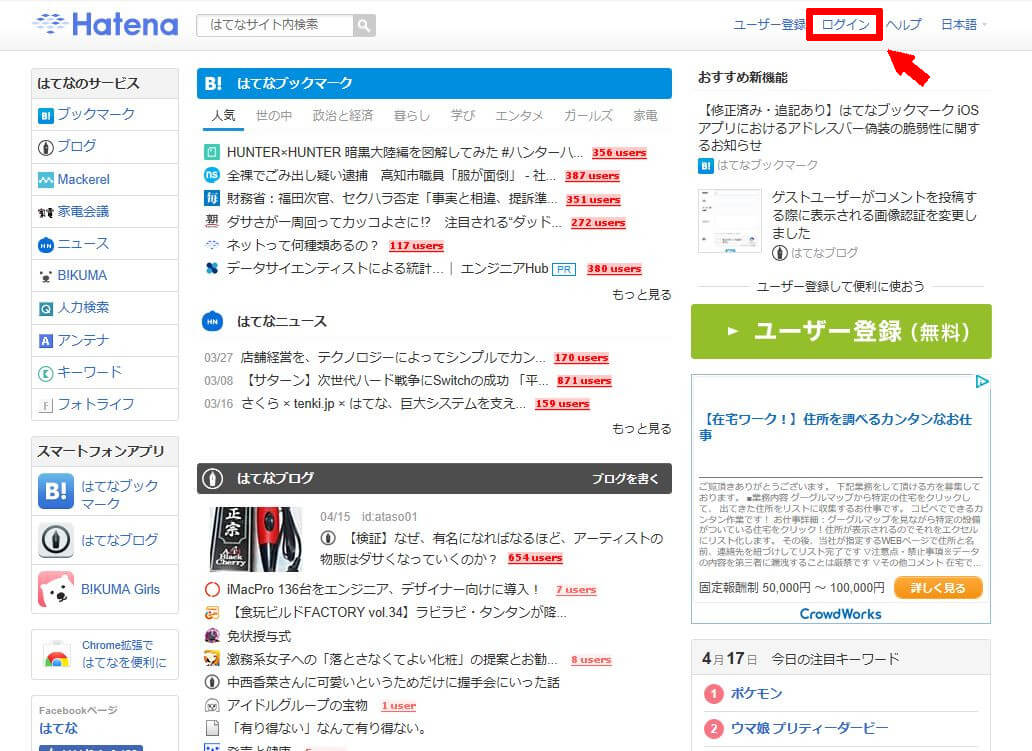This screenshot has width=1032, height=751.
Task: Select the 学び tab
Action: pos(463,116)
